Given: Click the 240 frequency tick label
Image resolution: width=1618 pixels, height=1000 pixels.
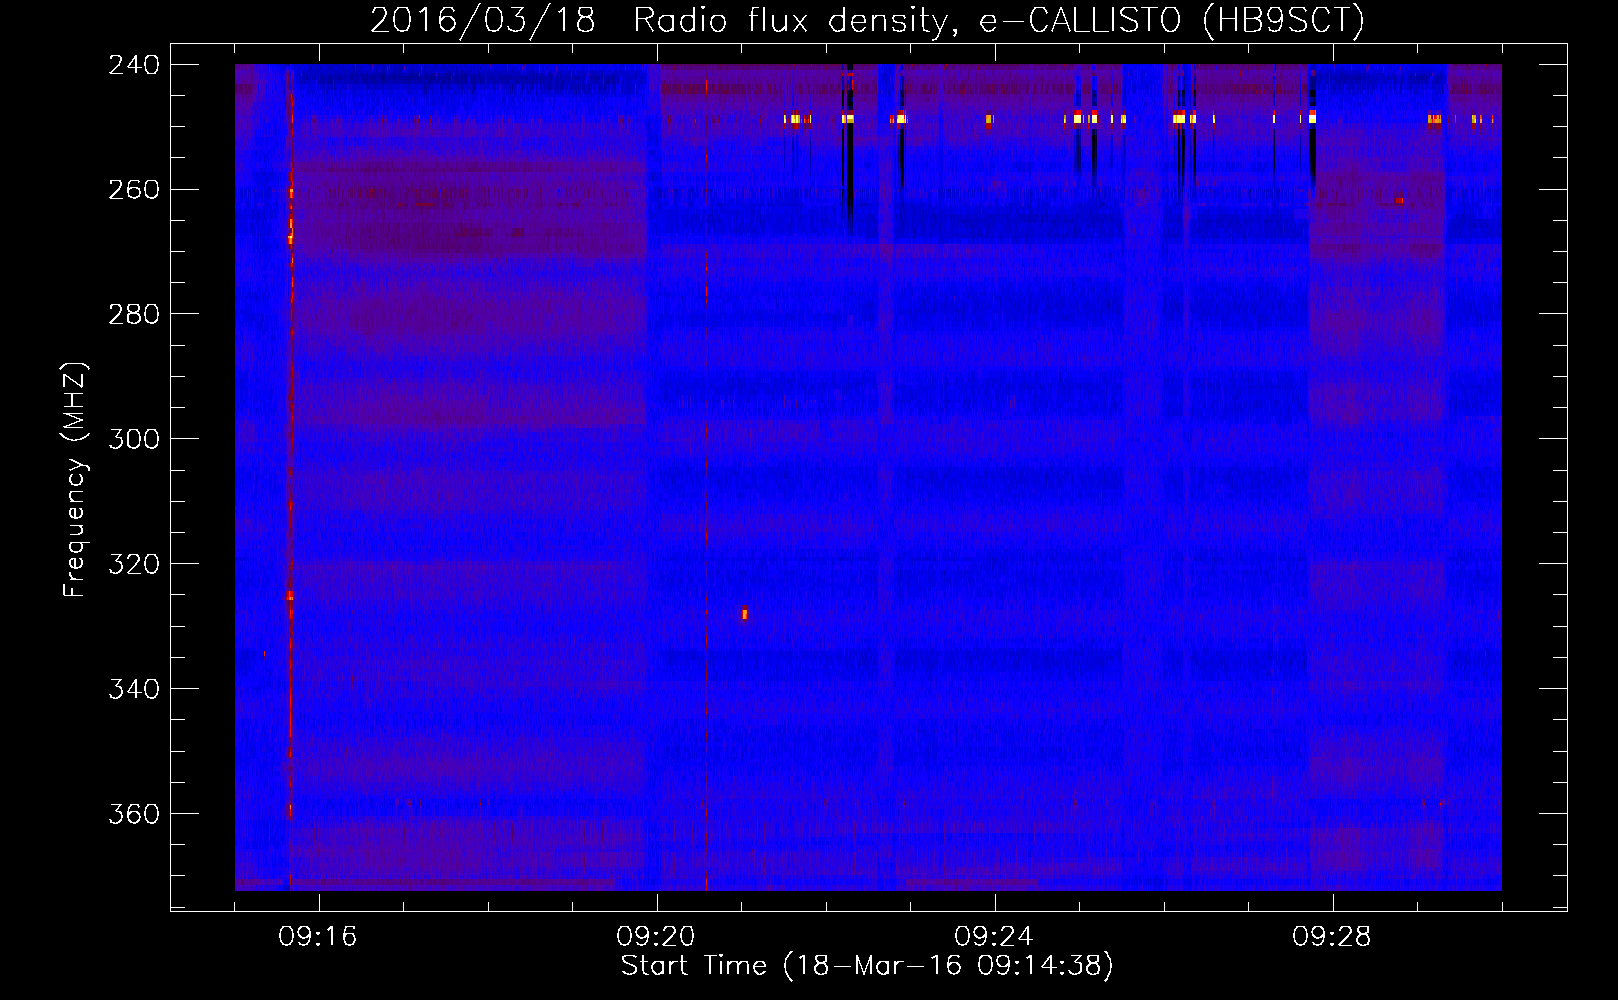Looking at the screenshot, I should pyautogui.click(x=134, y=65).
